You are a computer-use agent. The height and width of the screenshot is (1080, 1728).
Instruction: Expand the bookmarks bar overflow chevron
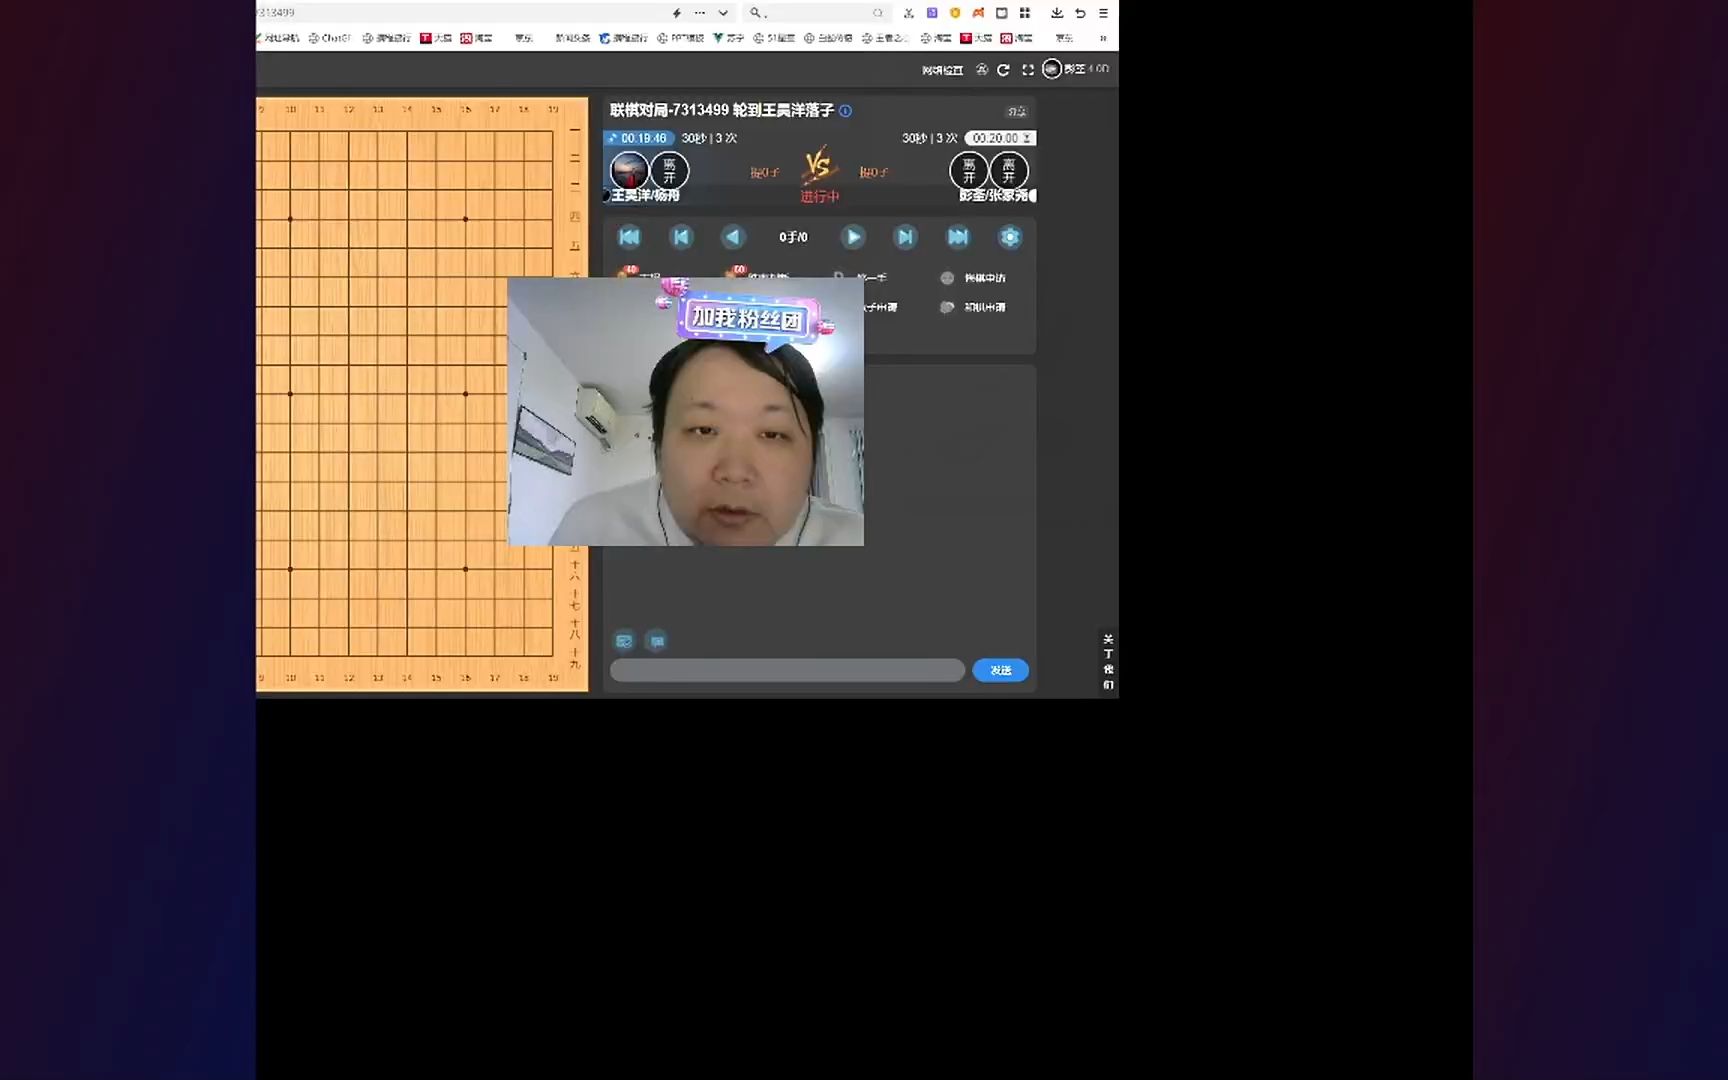pyautogui.click(x=1103, y=38)
